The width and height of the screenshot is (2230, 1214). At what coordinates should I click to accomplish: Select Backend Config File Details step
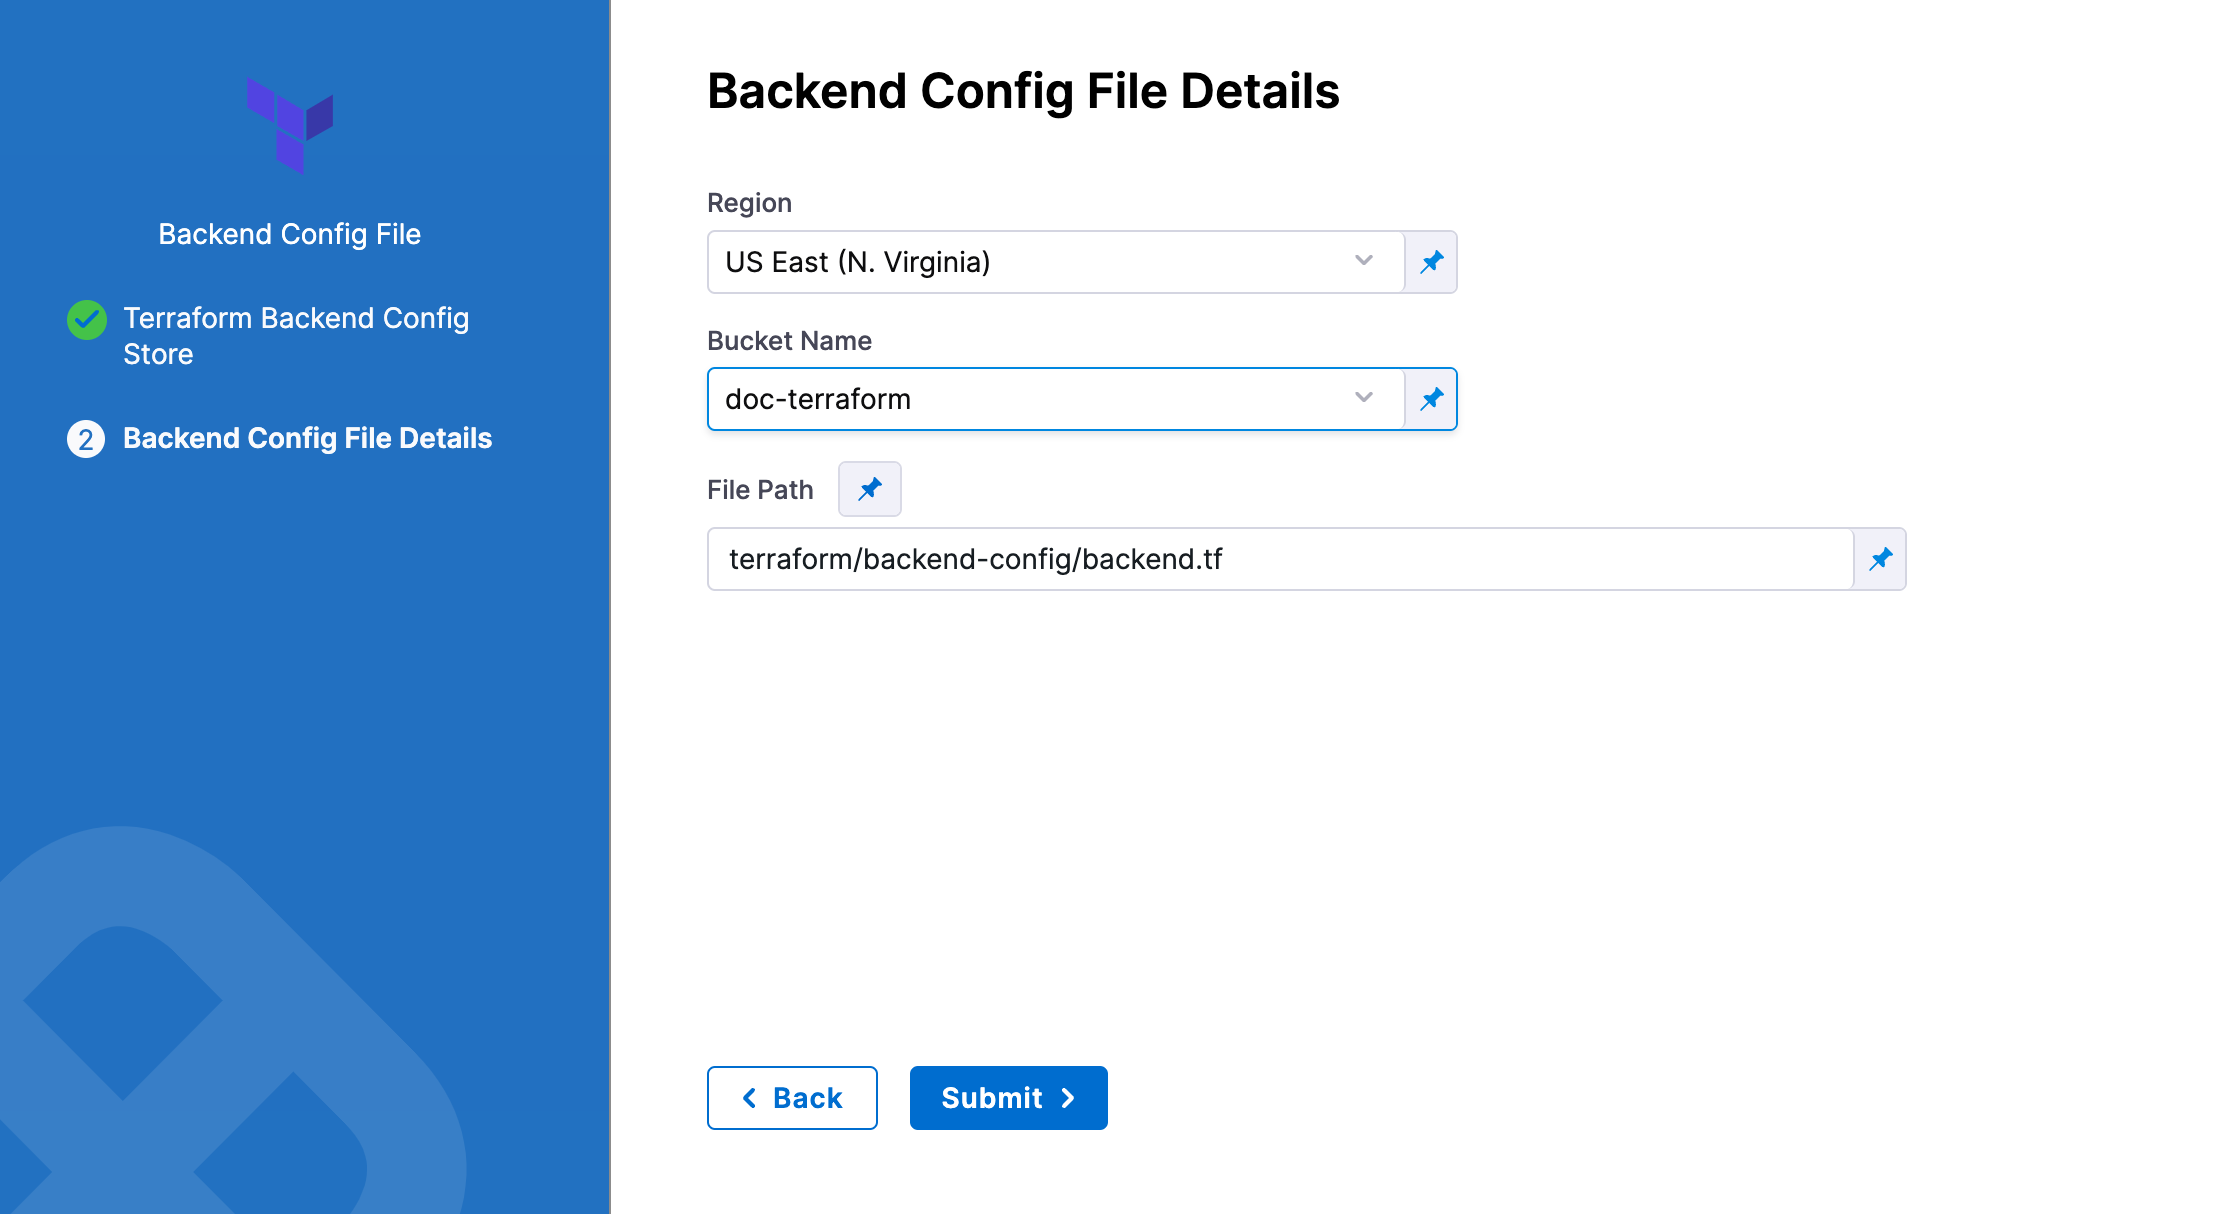point(307,438)
